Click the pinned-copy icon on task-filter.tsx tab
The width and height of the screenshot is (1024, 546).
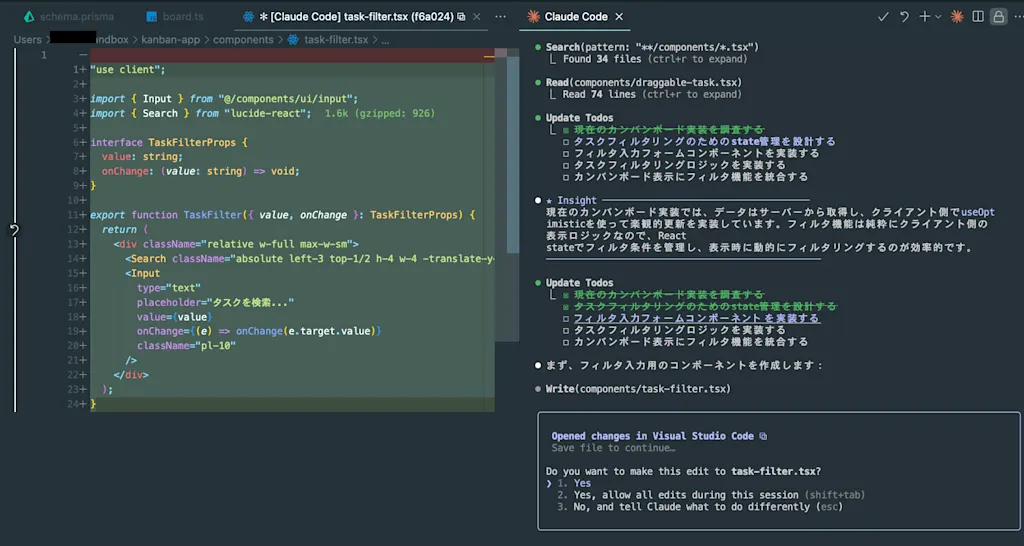(x=462, y=17)
